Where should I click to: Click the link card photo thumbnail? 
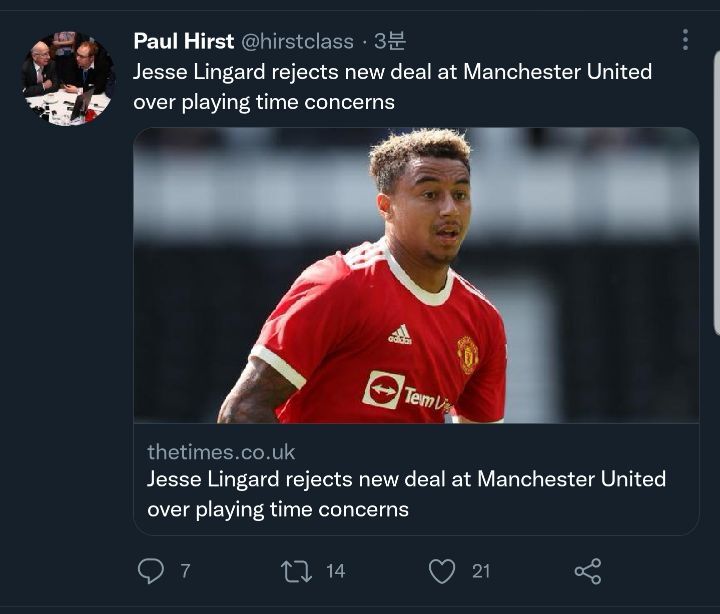coord(416,275)
